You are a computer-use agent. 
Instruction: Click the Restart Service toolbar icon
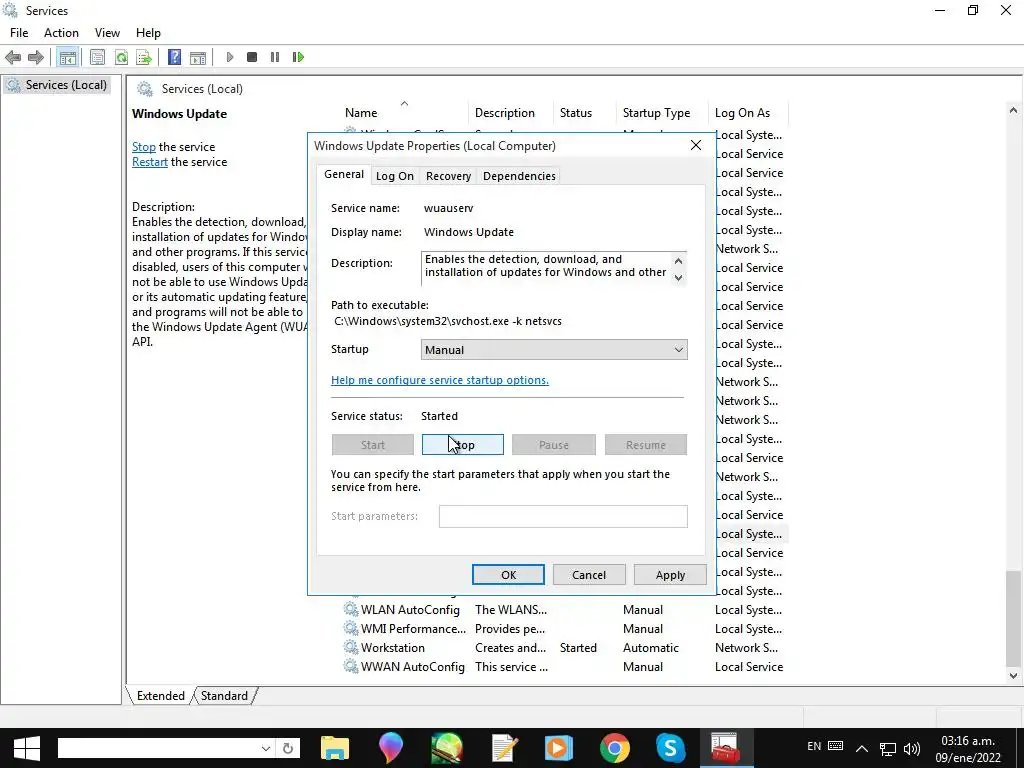(x=298, y=57)
